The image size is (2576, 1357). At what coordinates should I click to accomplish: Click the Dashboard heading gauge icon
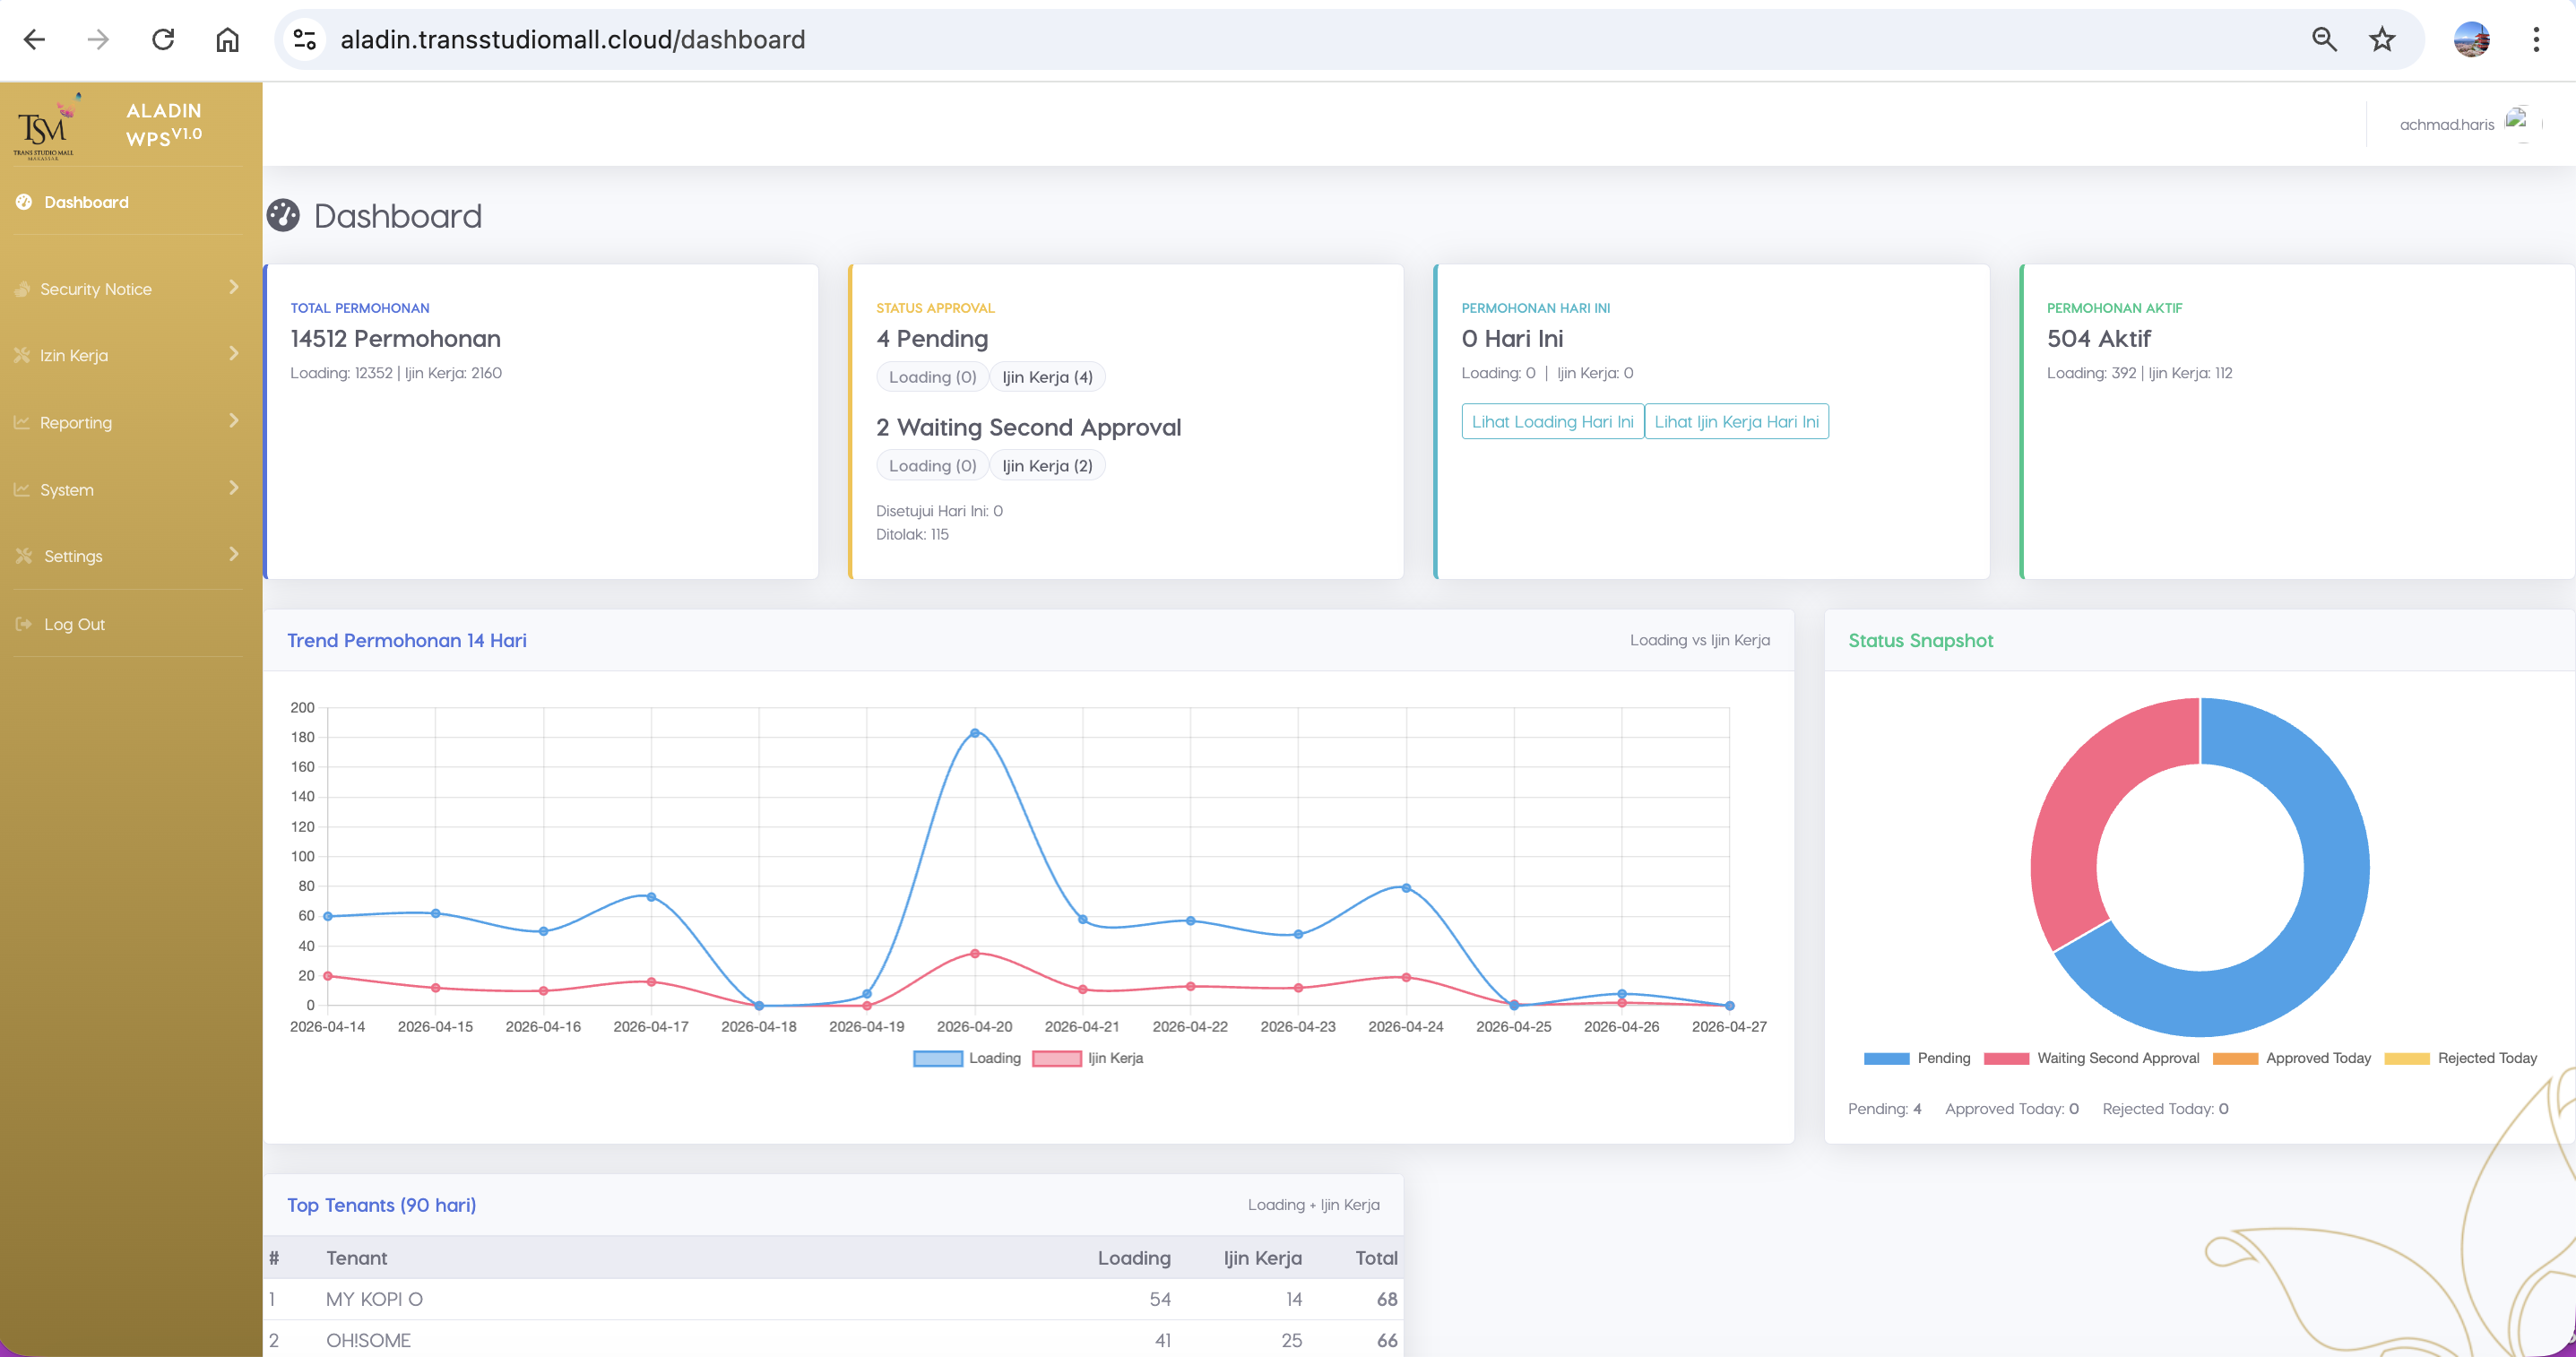283,215
